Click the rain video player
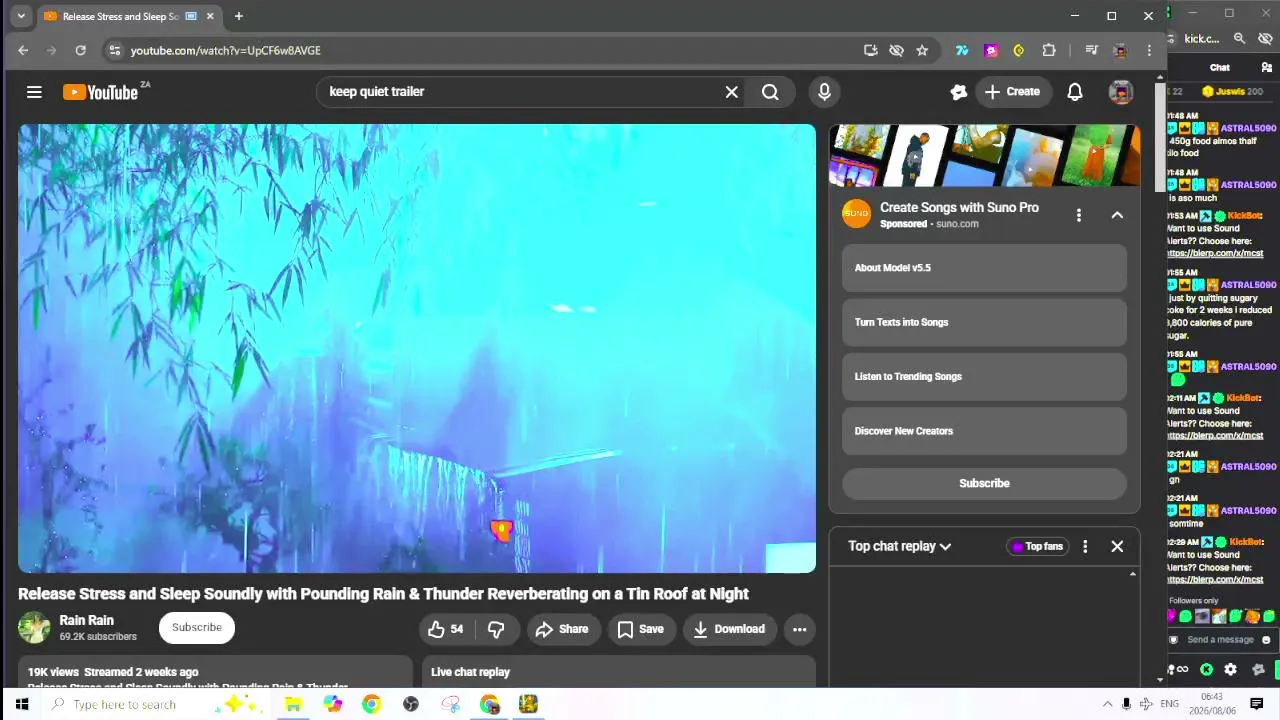The height and width of the screenshot is (720, 1280). click(x=417, y=348)
